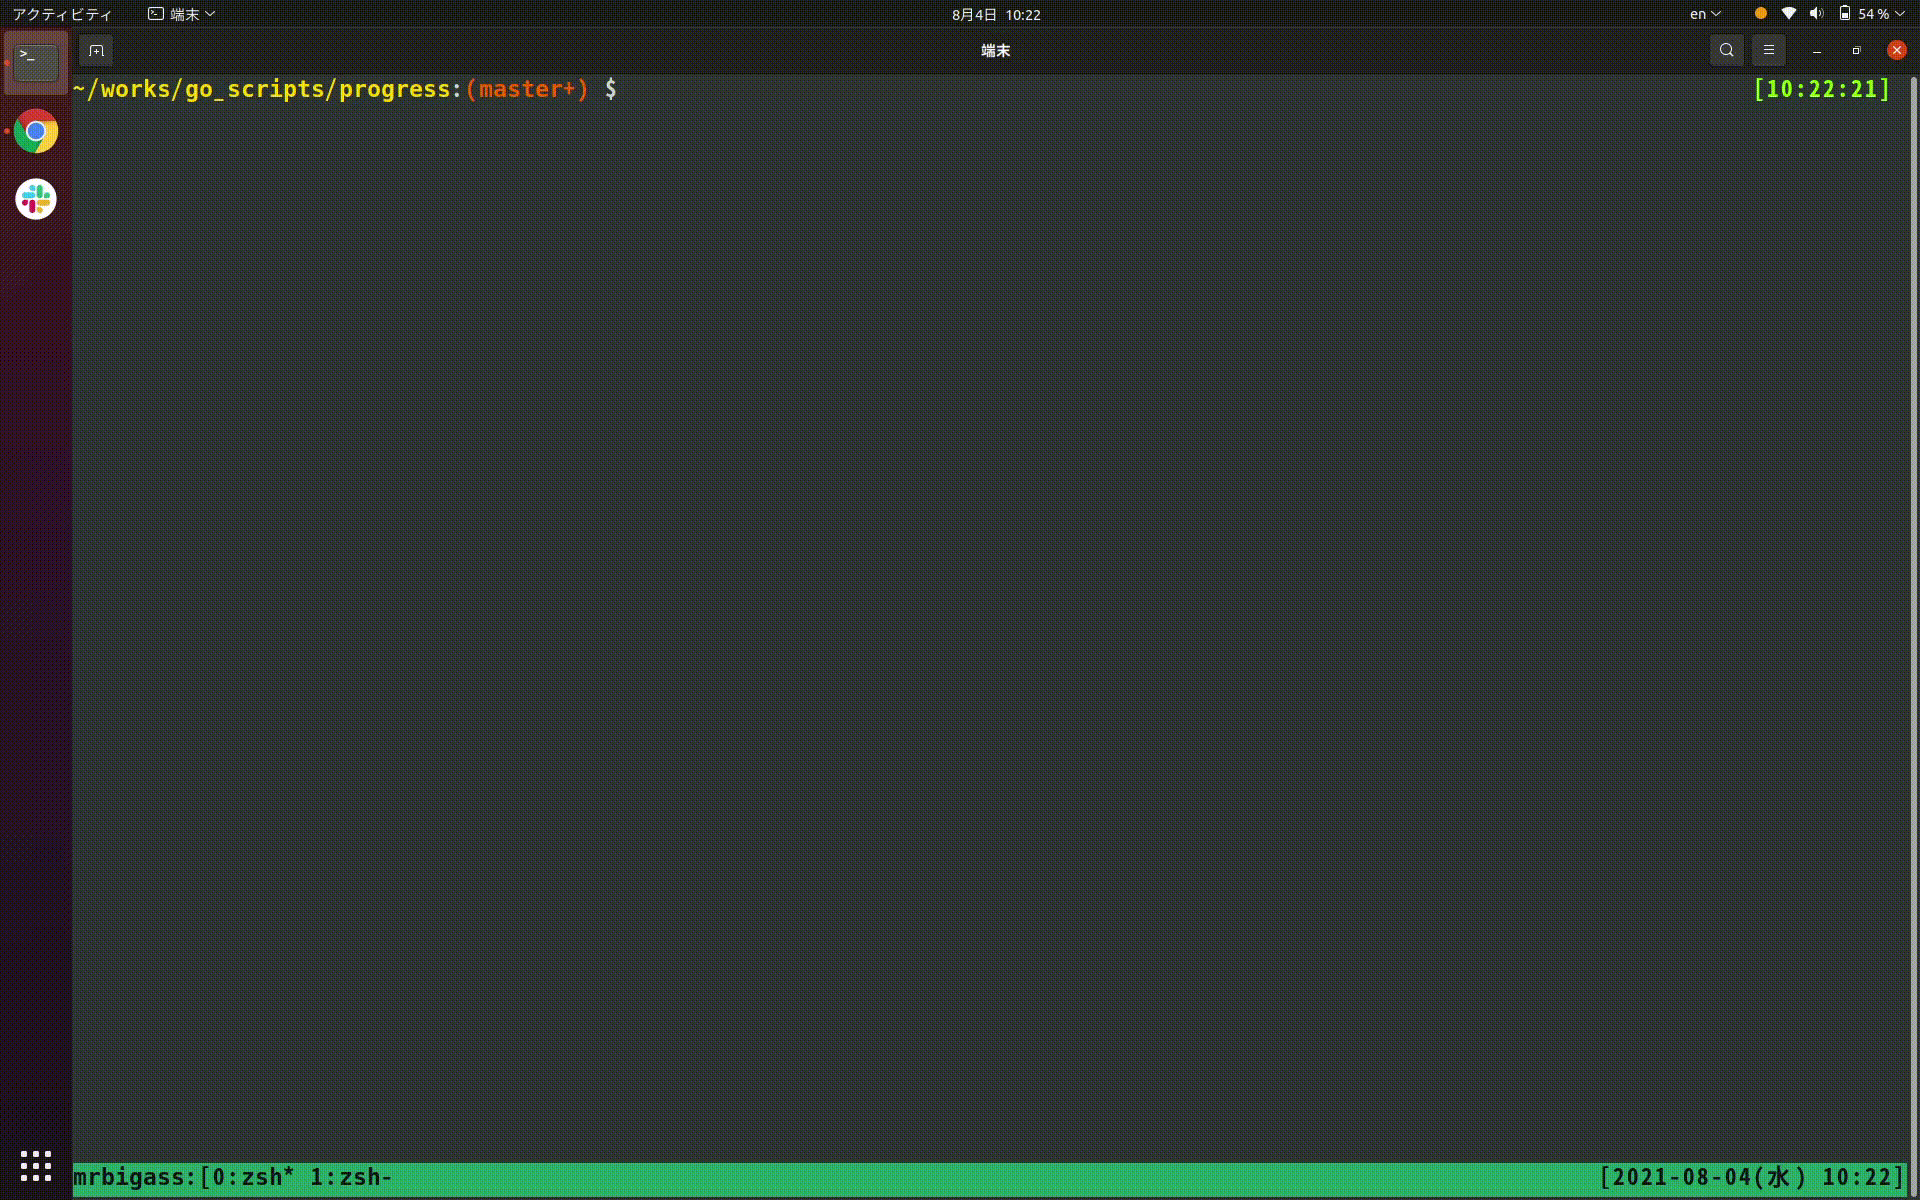Open アクティビティ overview
The height and width of the screenshot is (1200, 1920).
pyautogui.click(x=62, y=14)
